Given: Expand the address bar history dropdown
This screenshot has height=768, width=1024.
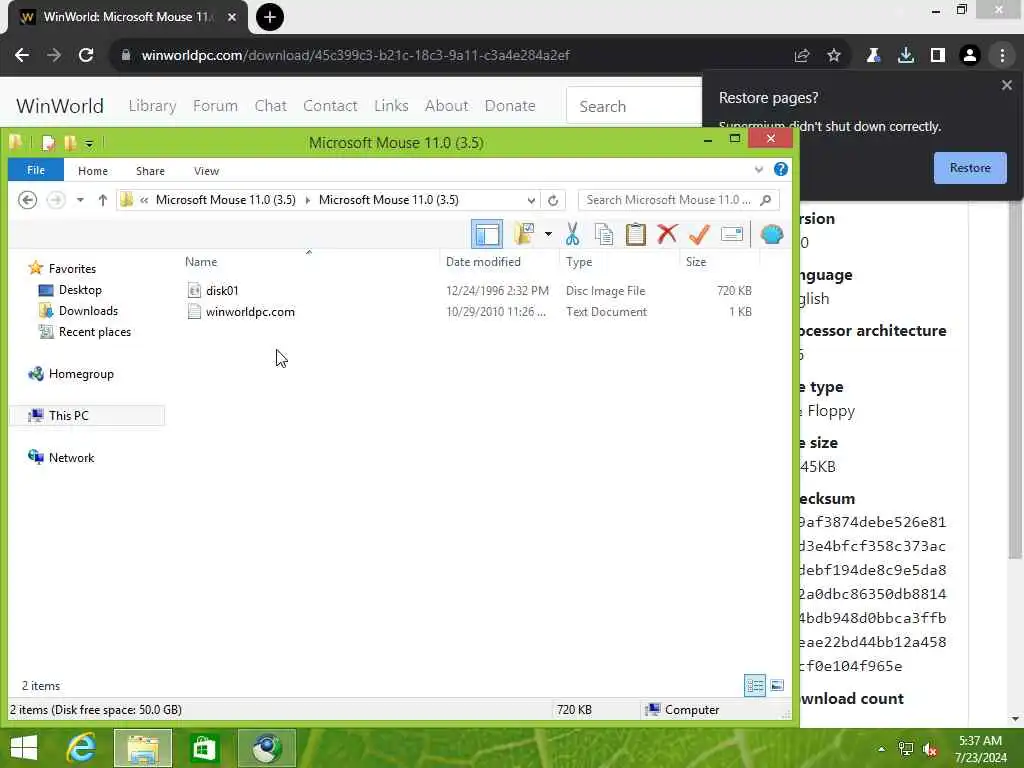Looking at the screenshot, I should pos(531,200).
